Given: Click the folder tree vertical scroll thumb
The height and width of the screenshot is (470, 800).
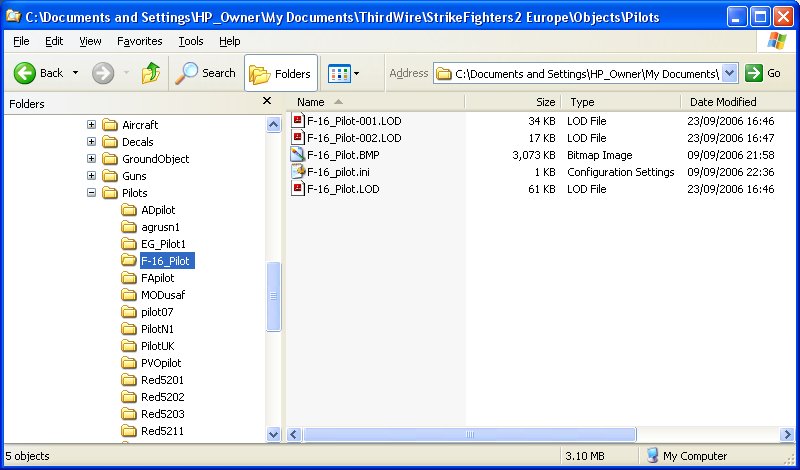Looking at the screenshot, I should 273,296.
